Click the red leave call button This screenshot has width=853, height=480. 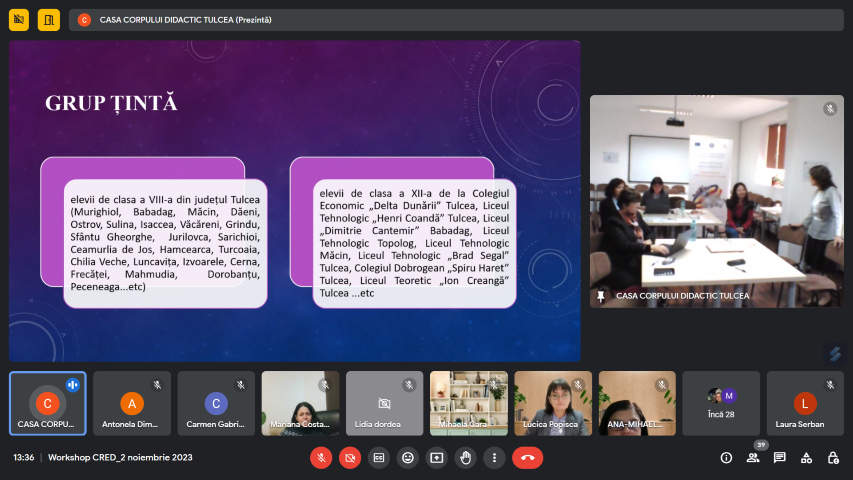pos(527,457)
